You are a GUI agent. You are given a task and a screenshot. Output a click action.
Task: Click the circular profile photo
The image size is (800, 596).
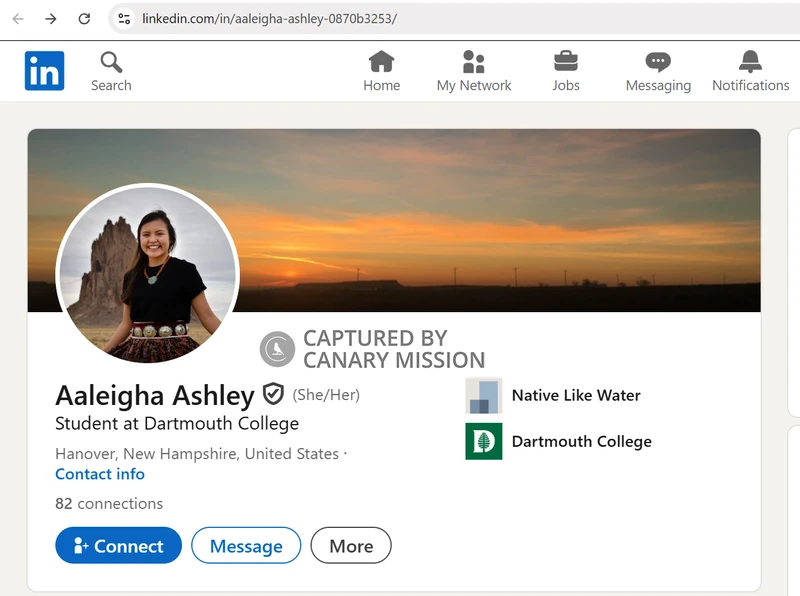148,274
